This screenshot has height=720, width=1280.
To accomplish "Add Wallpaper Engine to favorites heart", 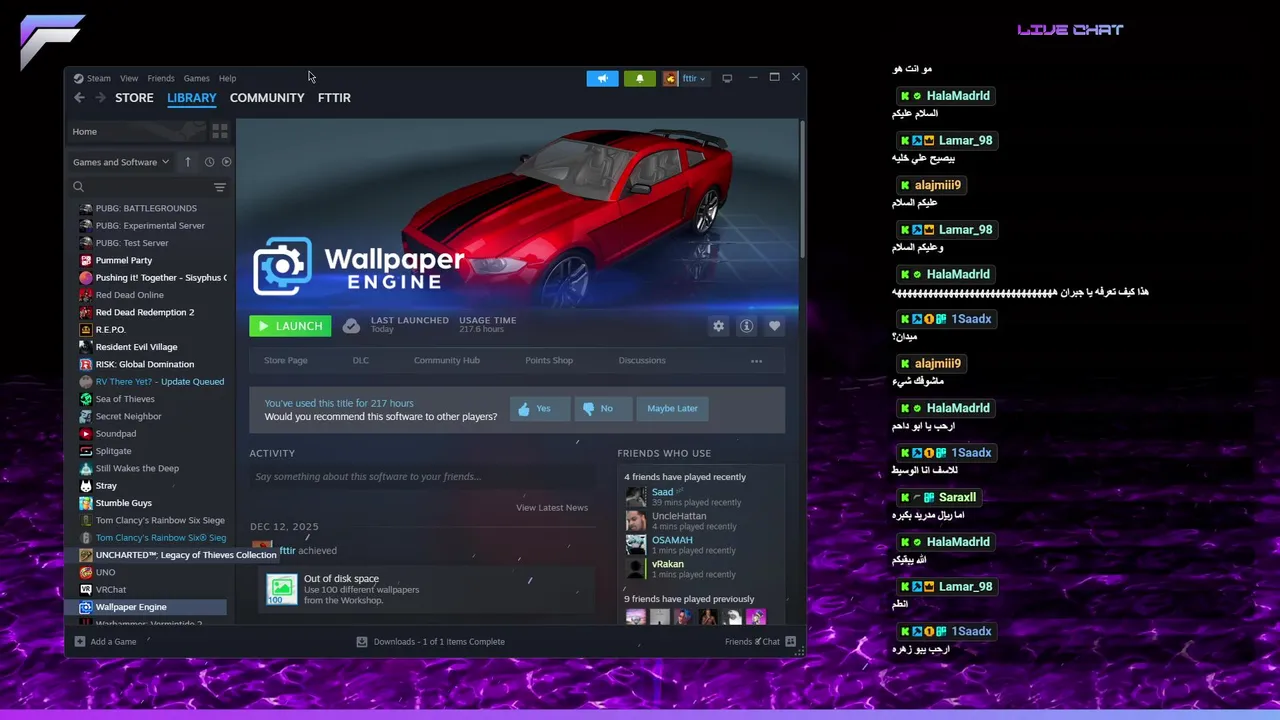I will [774, 326].
